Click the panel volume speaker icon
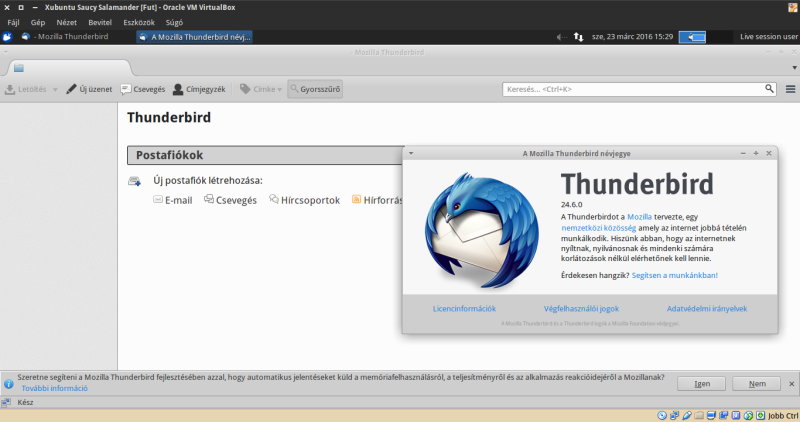 click(561, 37)
